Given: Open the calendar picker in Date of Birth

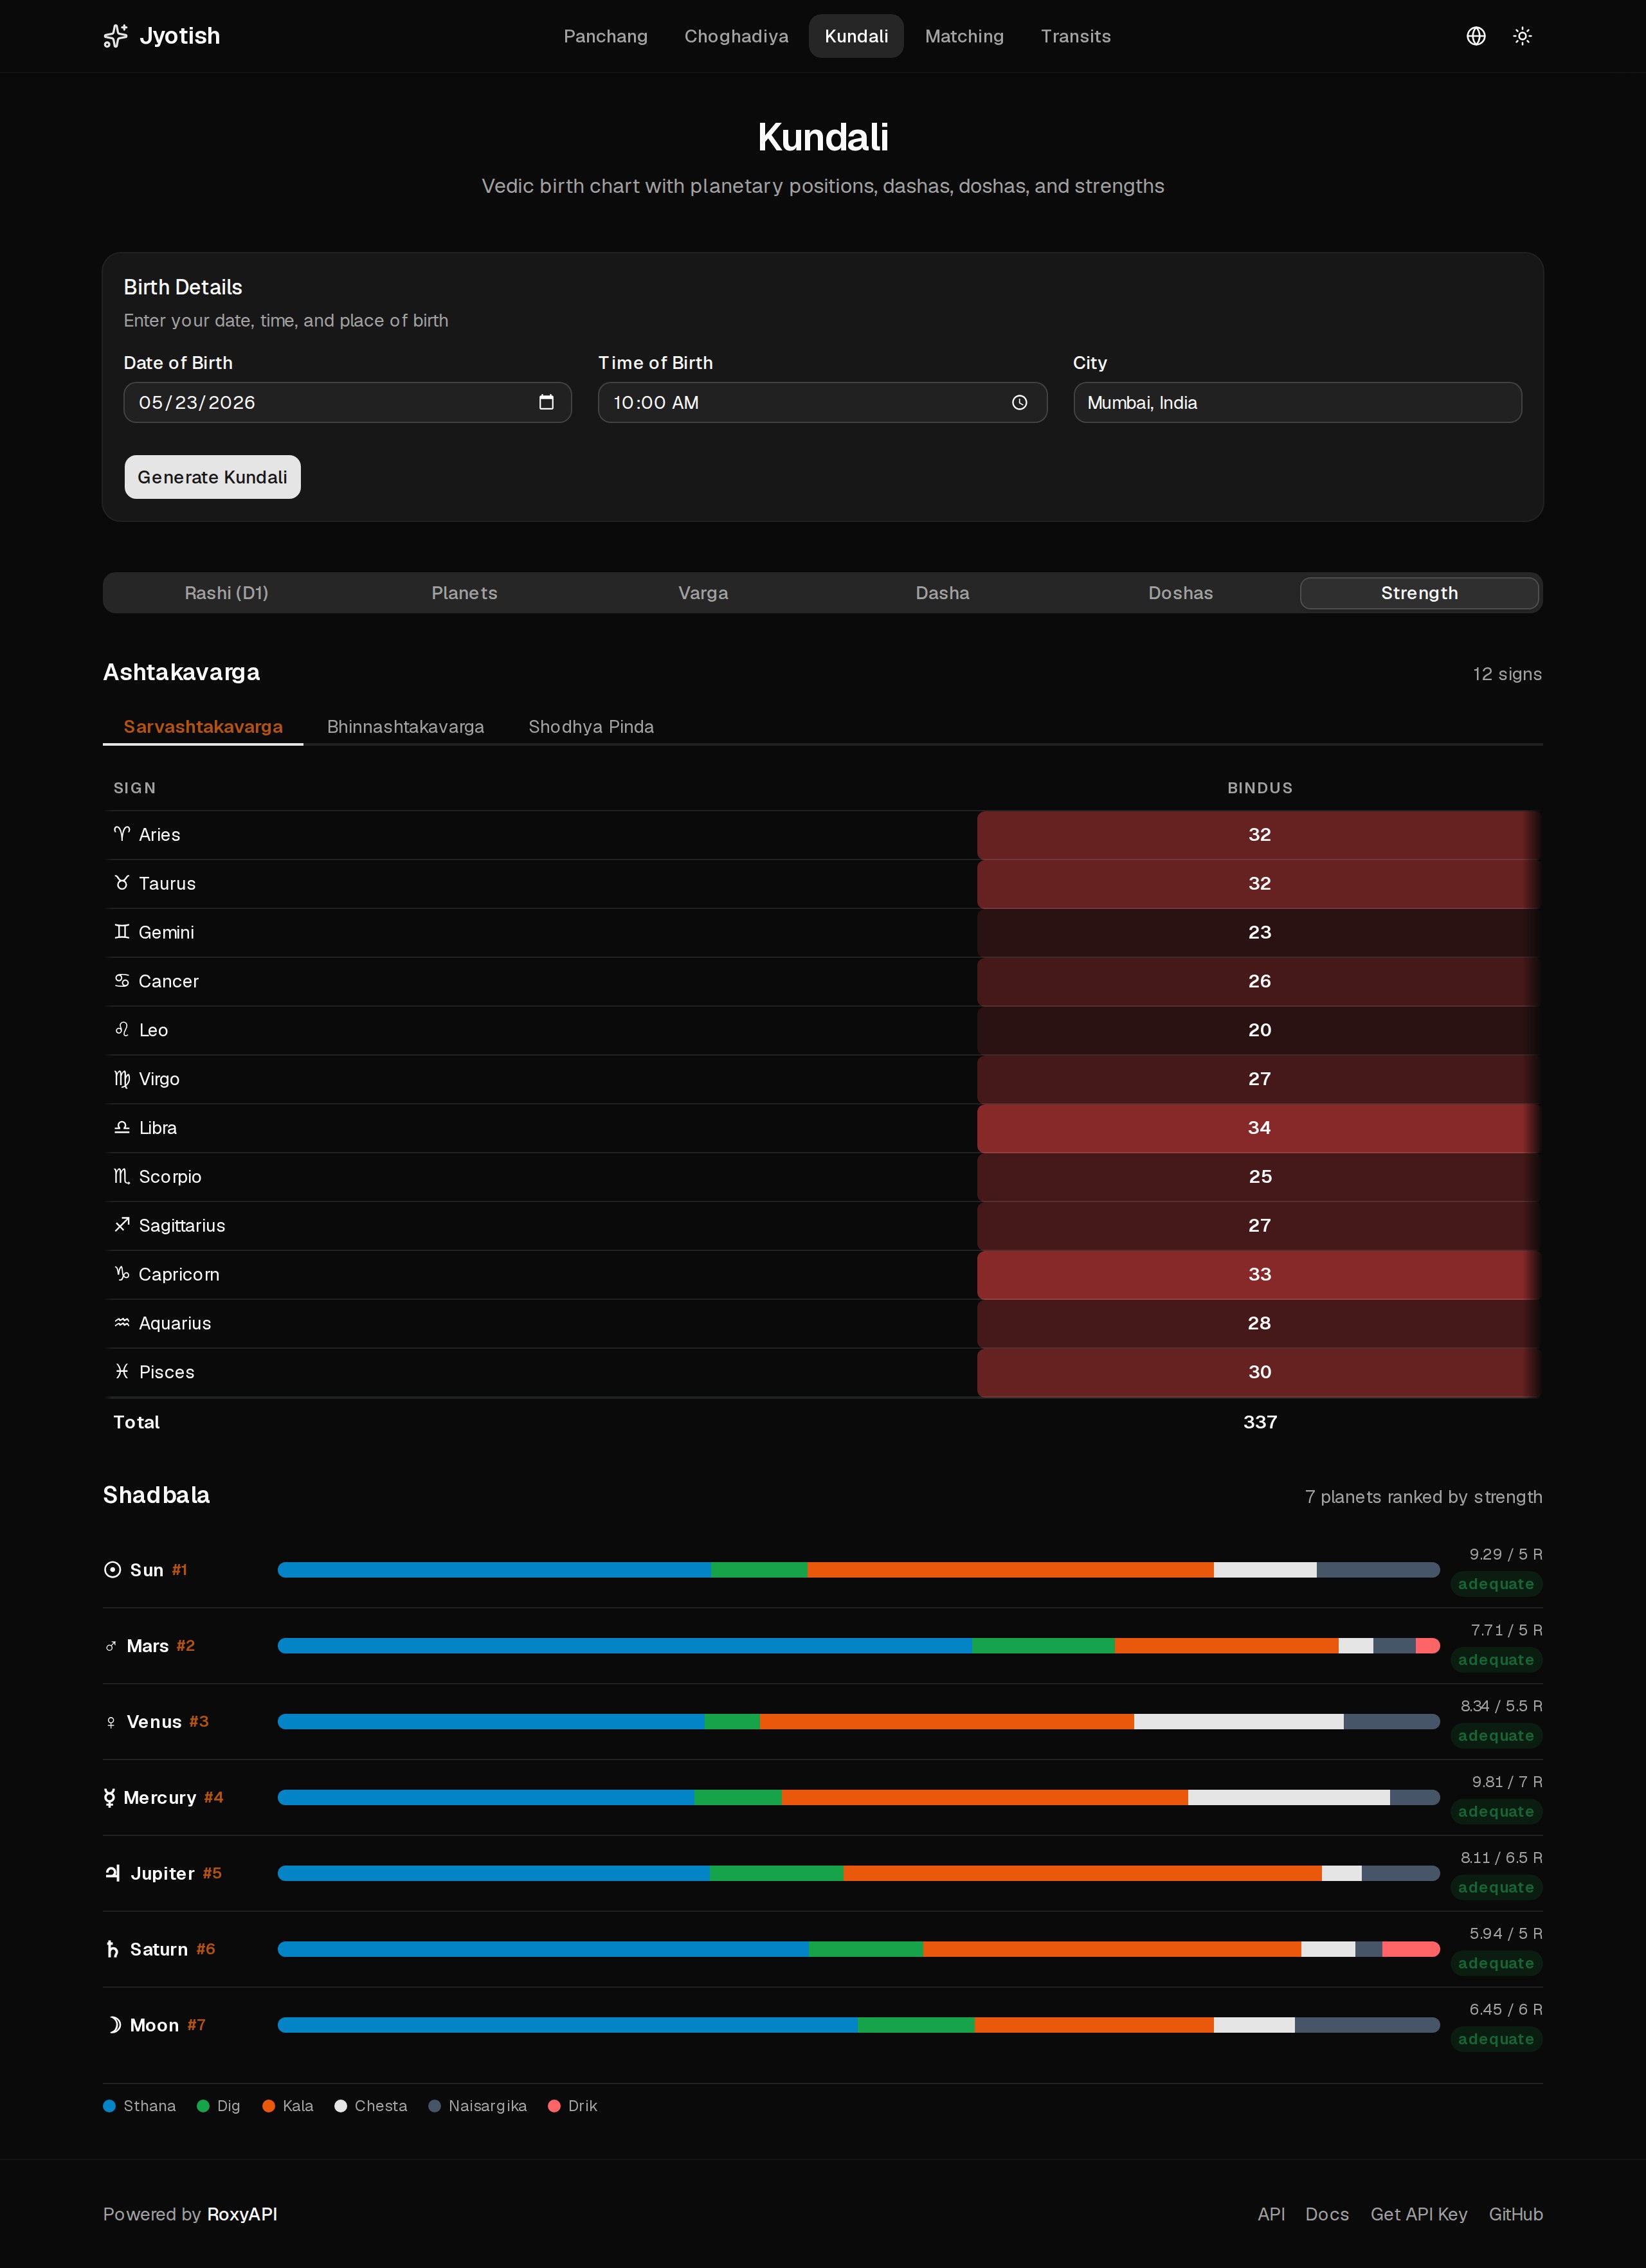Looking at the screenshot, I should (x=546, y=402).
